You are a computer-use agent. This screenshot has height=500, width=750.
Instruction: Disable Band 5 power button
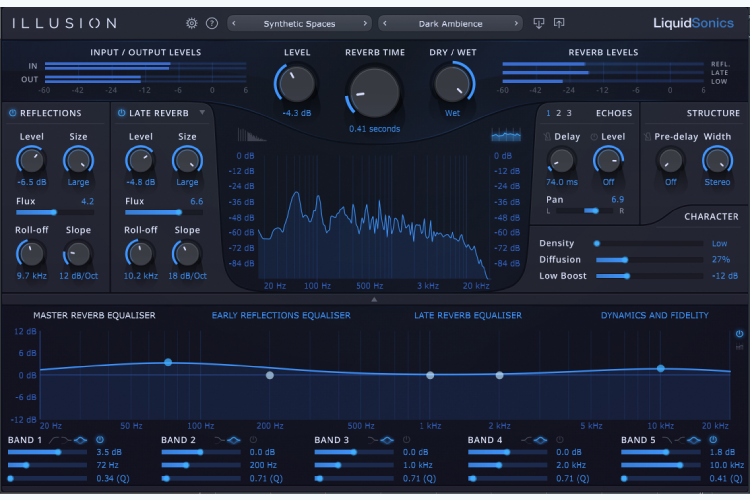[x=713, y=440]
